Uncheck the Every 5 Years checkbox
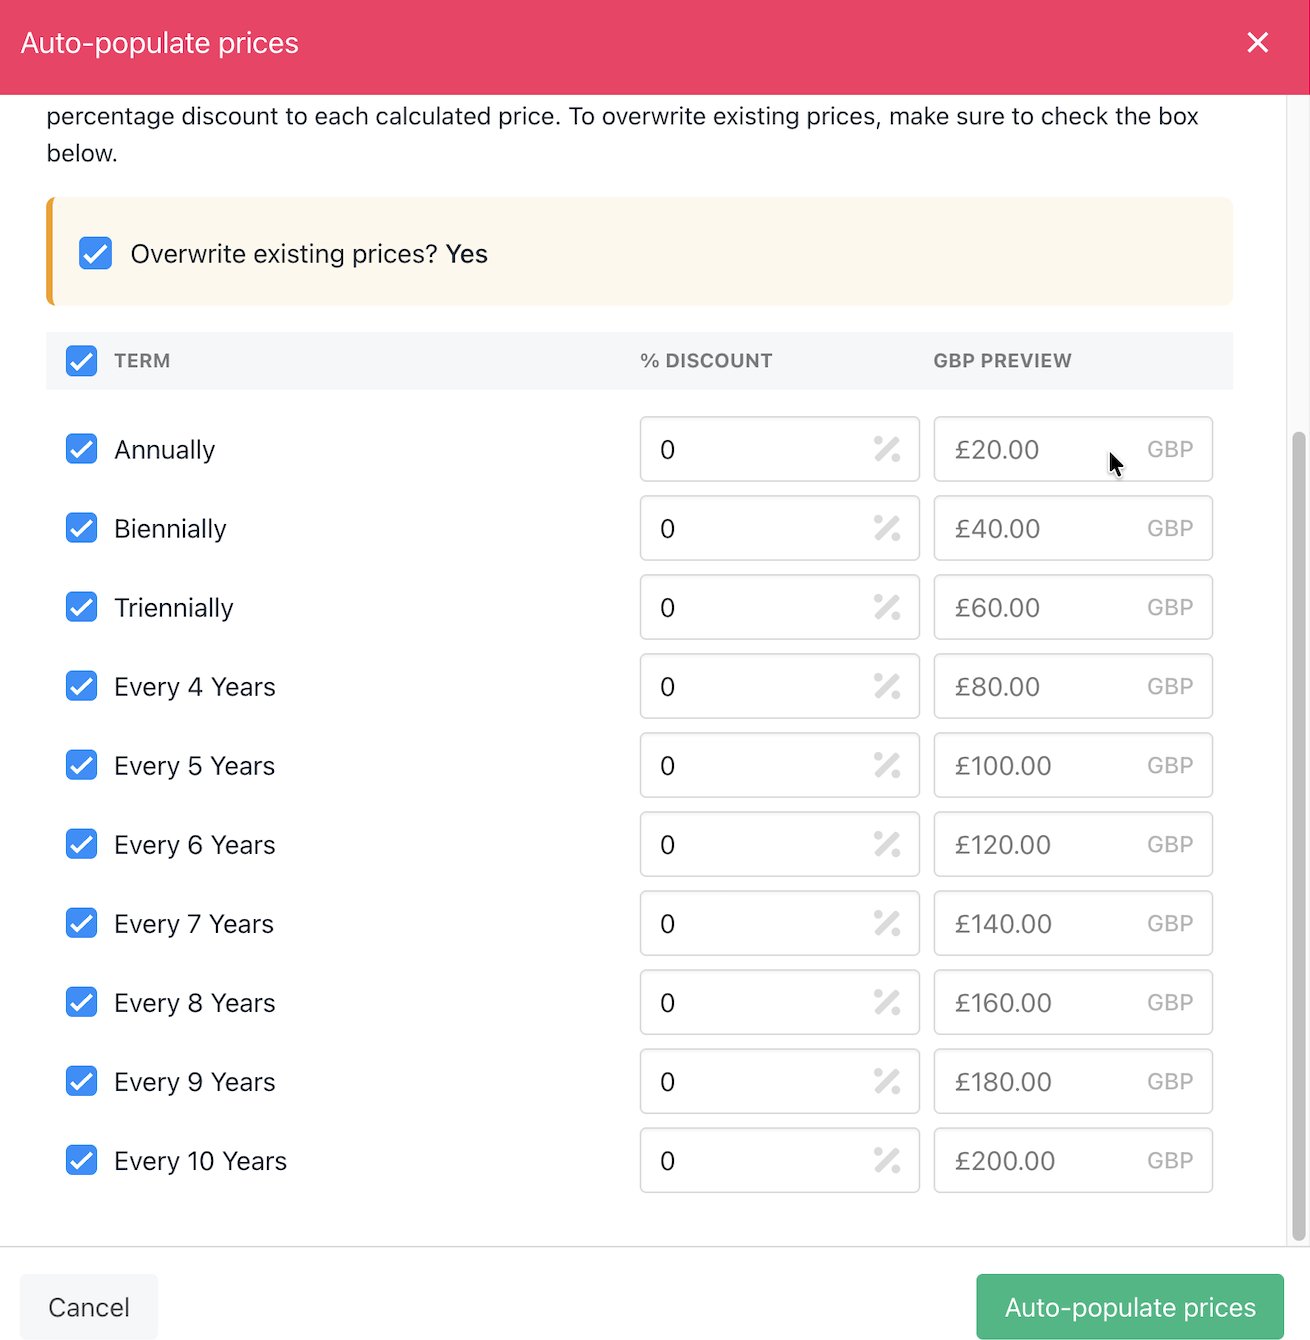 82,765
